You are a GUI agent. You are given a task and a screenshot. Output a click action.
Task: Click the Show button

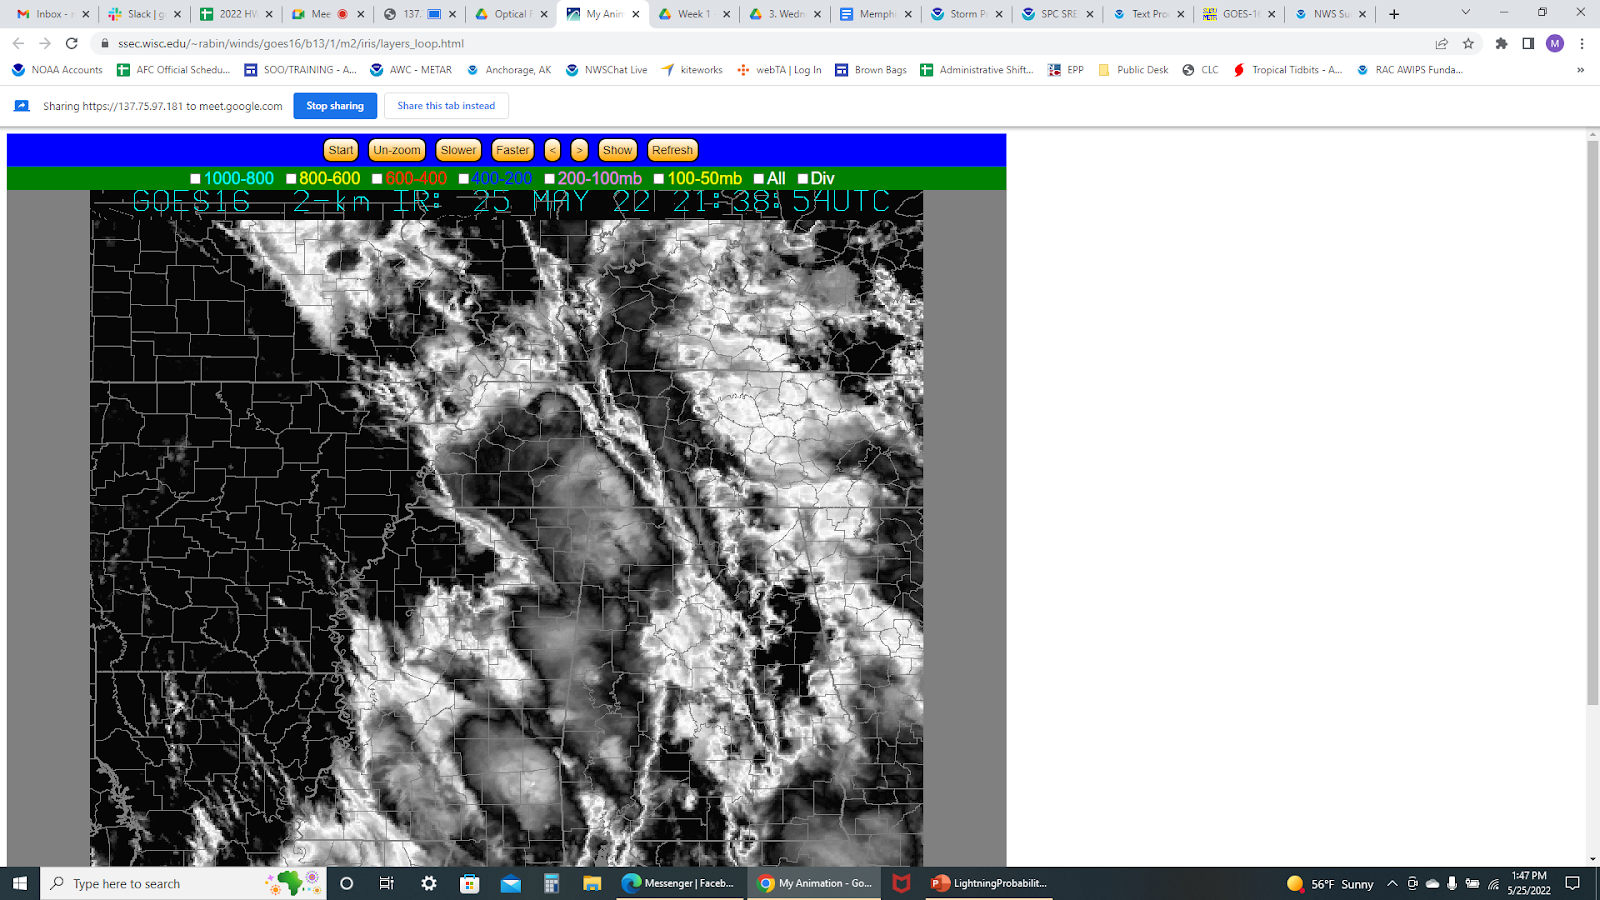coord(617,150)
